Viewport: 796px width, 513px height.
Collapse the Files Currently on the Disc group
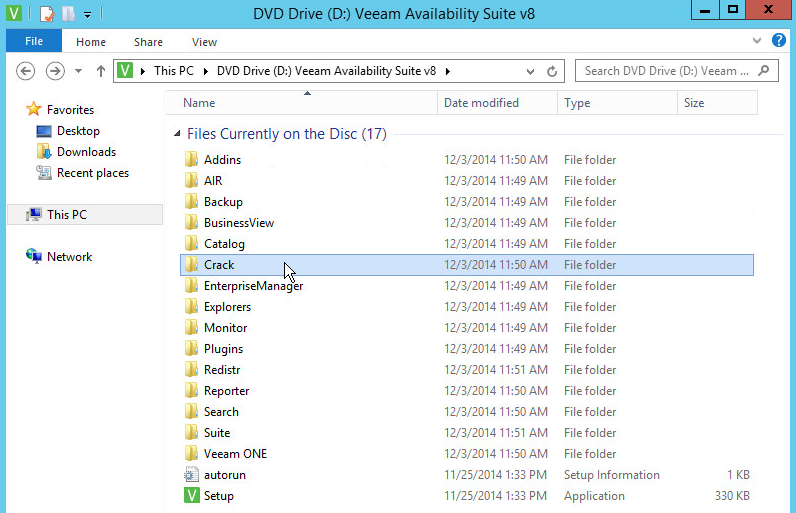pyautogui.click(x=177, y=133)
